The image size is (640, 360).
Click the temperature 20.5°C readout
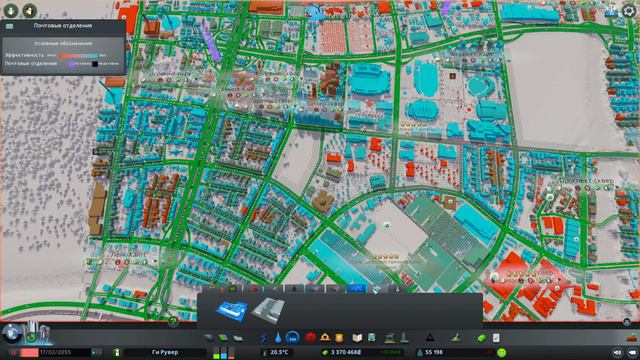point(279,352)
